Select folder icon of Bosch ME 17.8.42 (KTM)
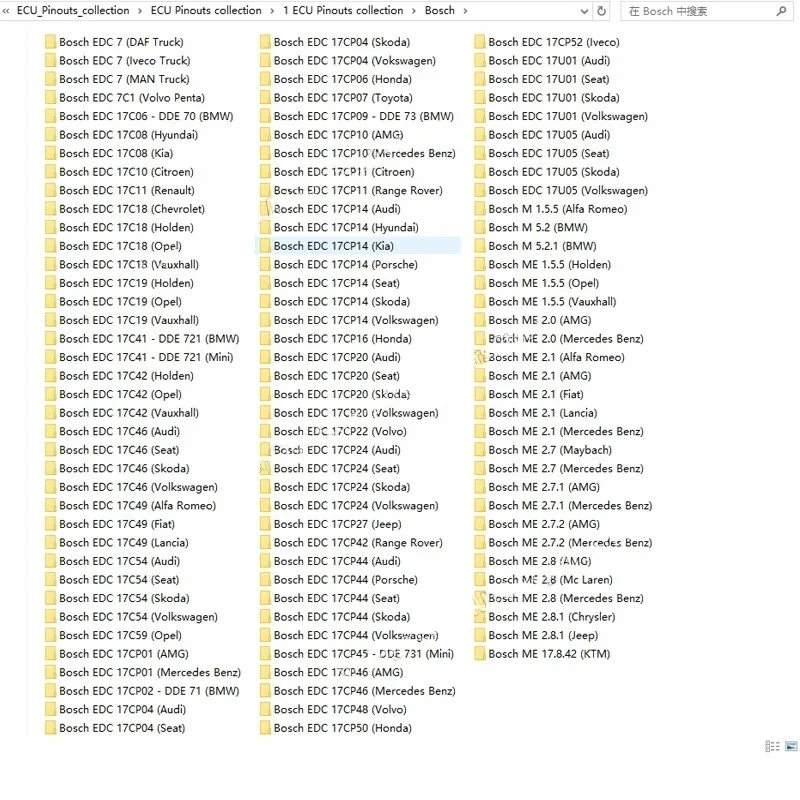This screenshot has width=800, height=800. point(480,654)
